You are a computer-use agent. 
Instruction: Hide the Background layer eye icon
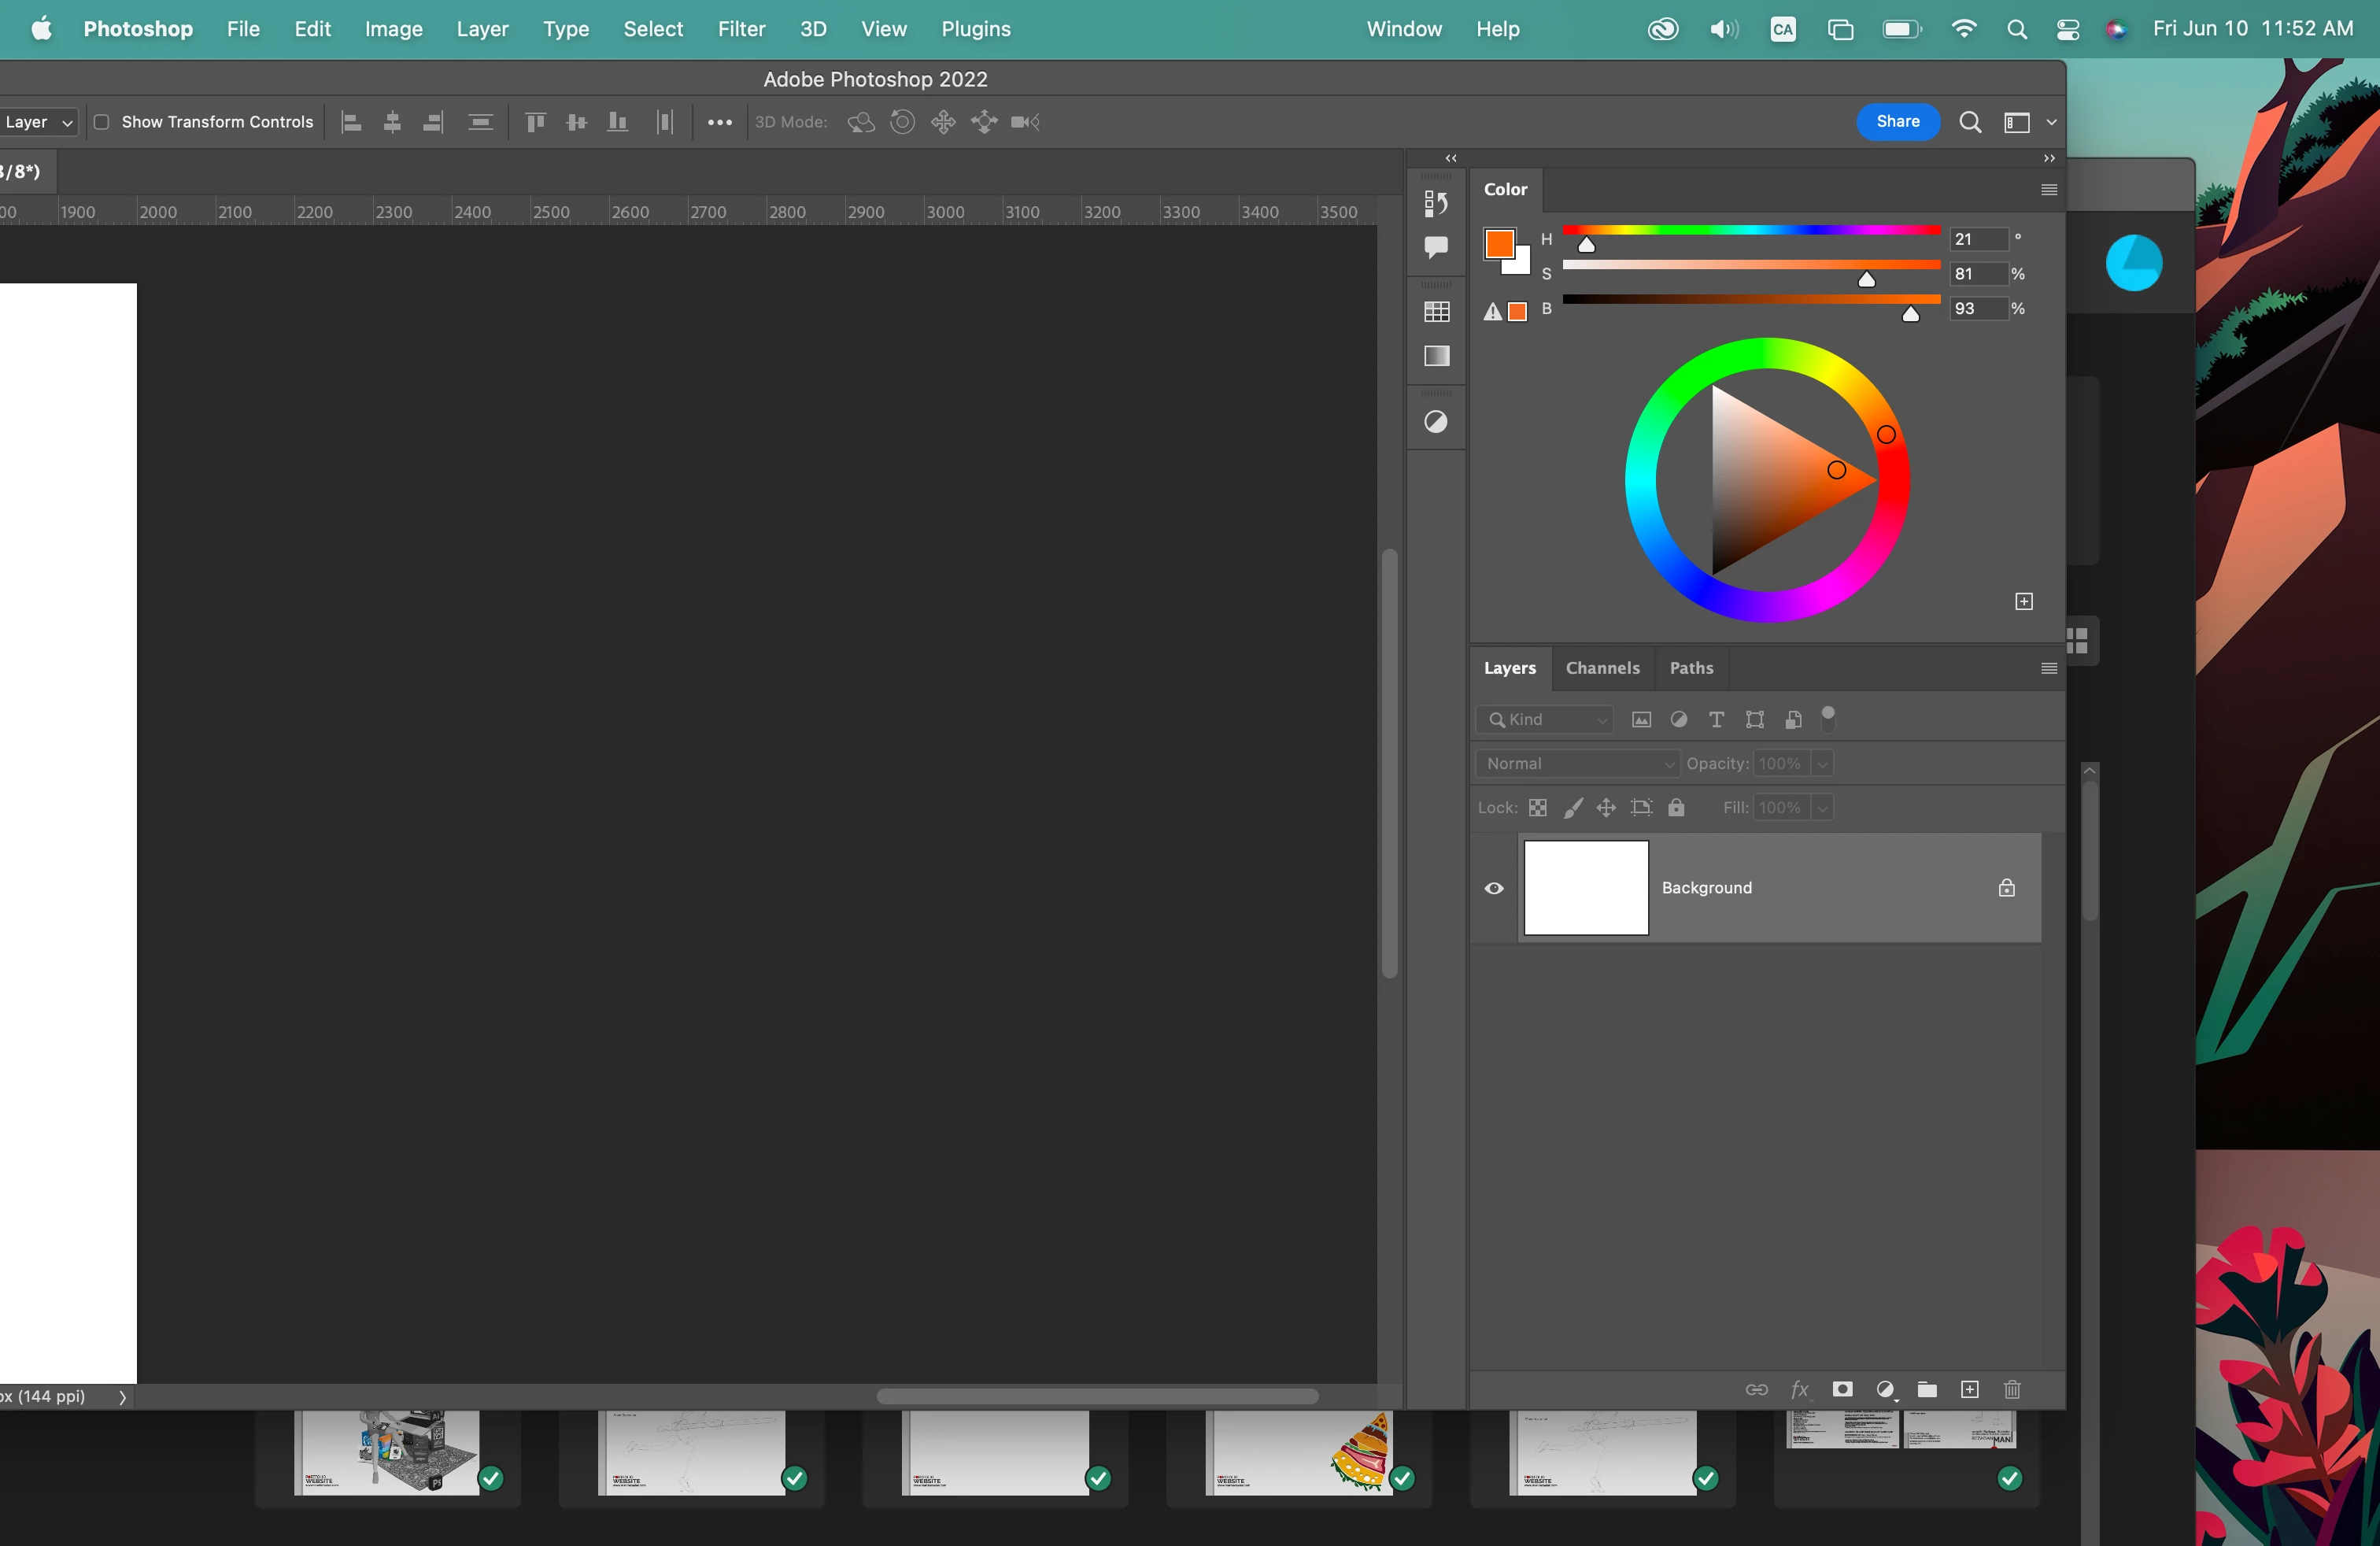1494,888
